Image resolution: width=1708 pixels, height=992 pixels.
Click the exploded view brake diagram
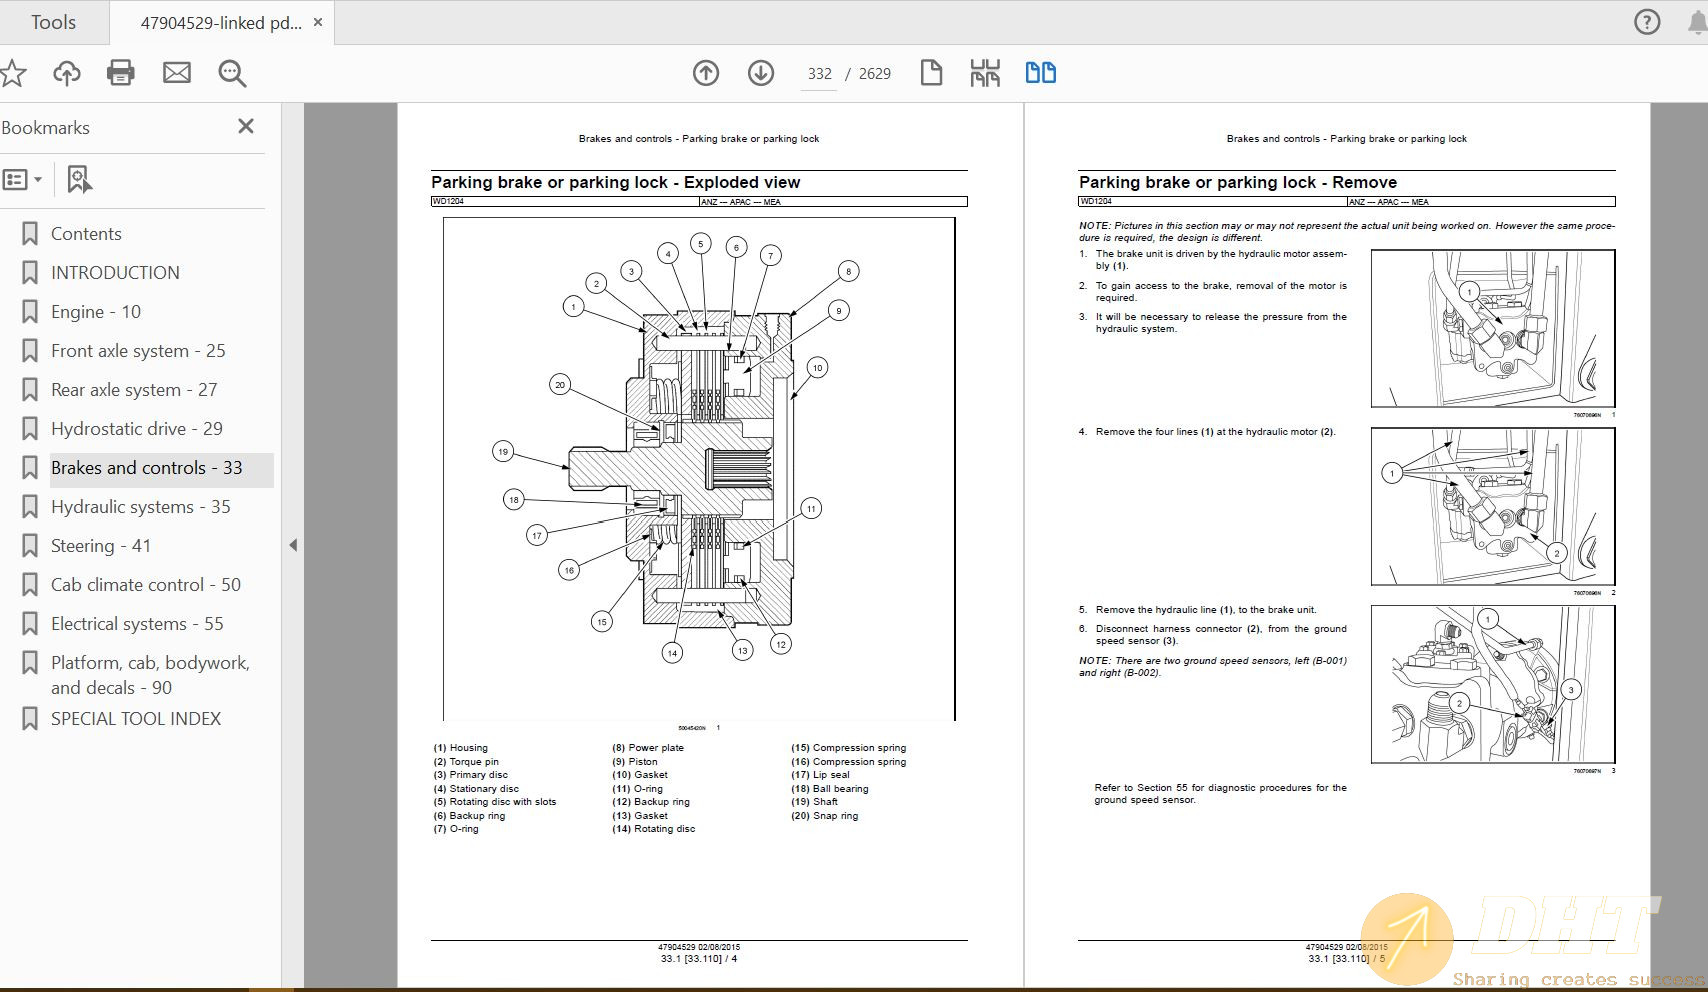pyautogui.click(x=699, y=468)
